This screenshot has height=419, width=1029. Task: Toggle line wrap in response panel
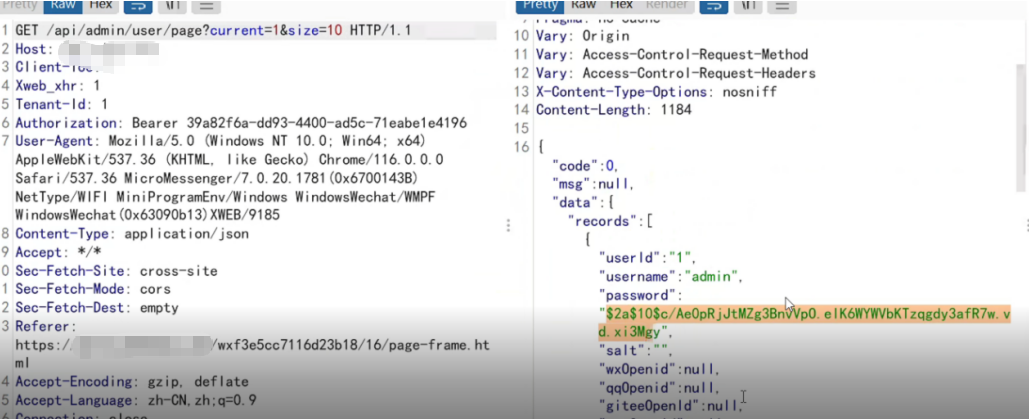[714, 6]
